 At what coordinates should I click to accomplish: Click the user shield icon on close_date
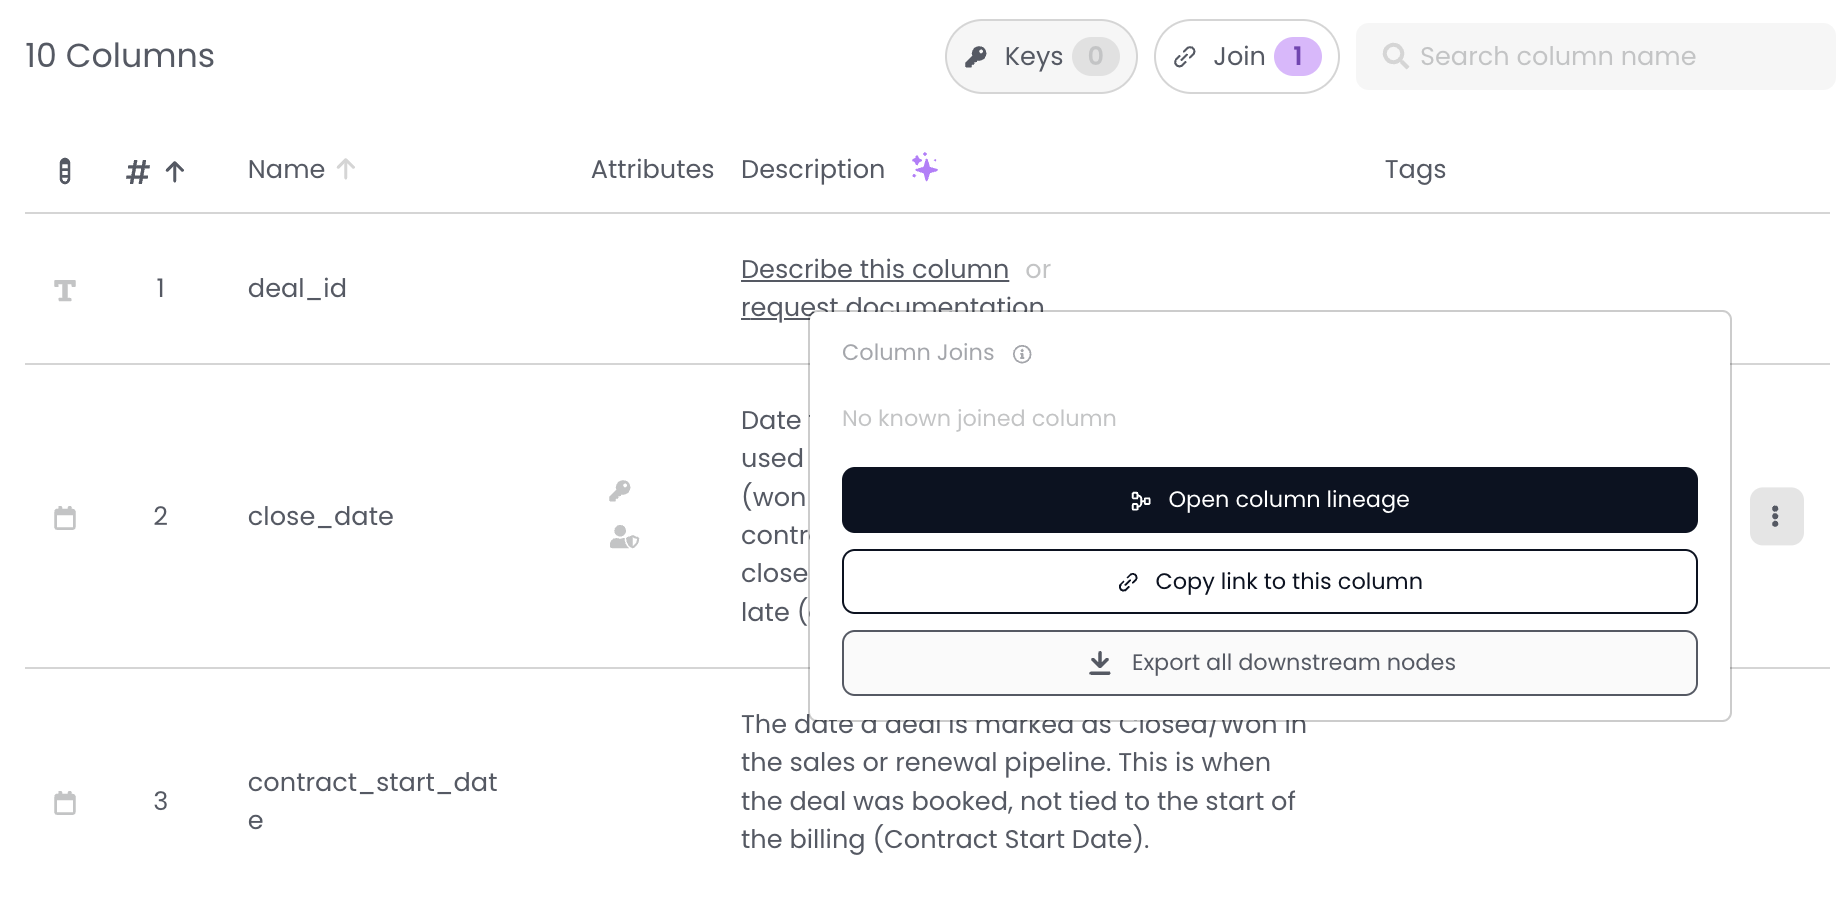[624, 538]
